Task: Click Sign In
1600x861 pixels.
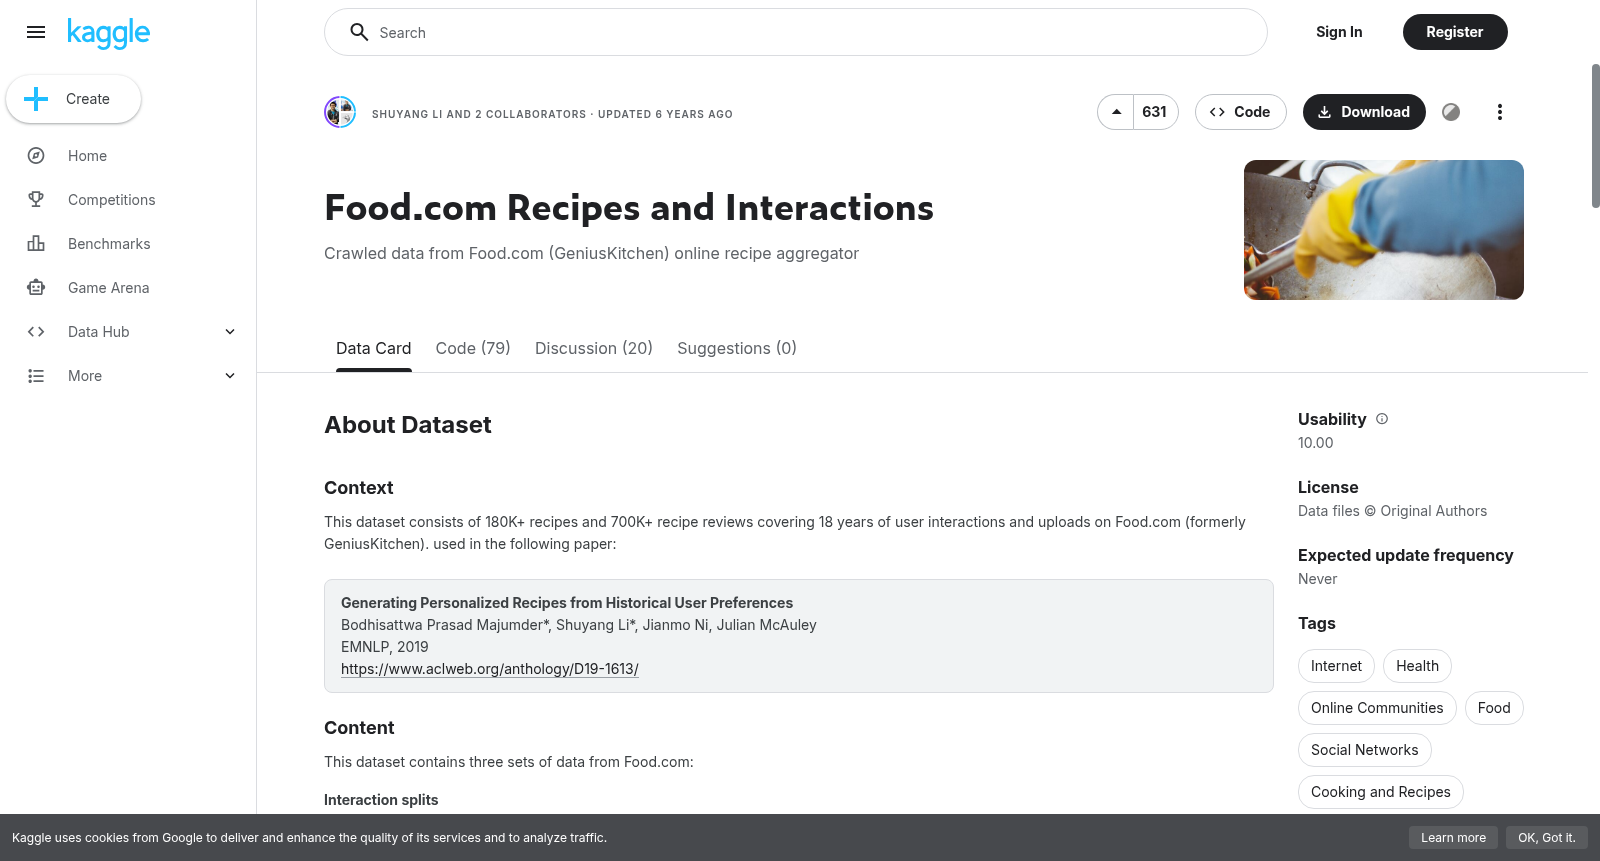Action: (x=1339, y=32)
